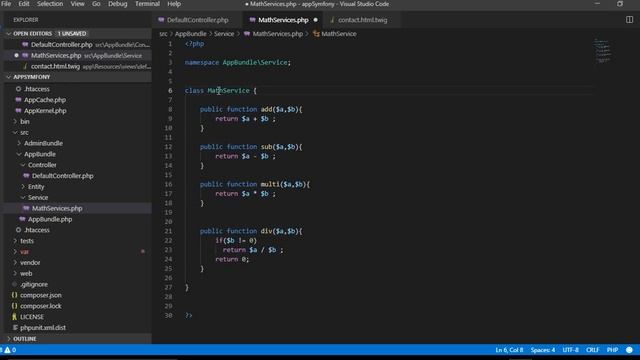This screenshot has width=640, height=360.
Task: Open the View menu
Action: (x=78, y=4)
